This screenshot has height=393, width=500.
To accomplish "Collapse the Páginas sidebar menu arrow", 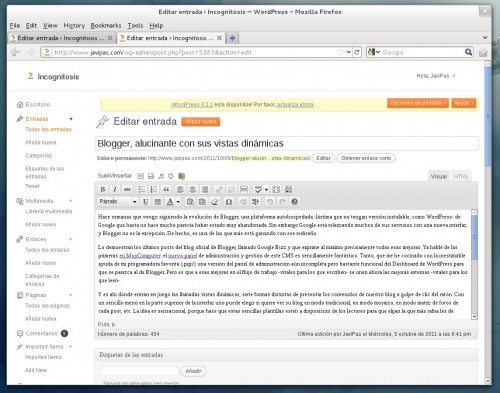I will (x=71, y=295).
